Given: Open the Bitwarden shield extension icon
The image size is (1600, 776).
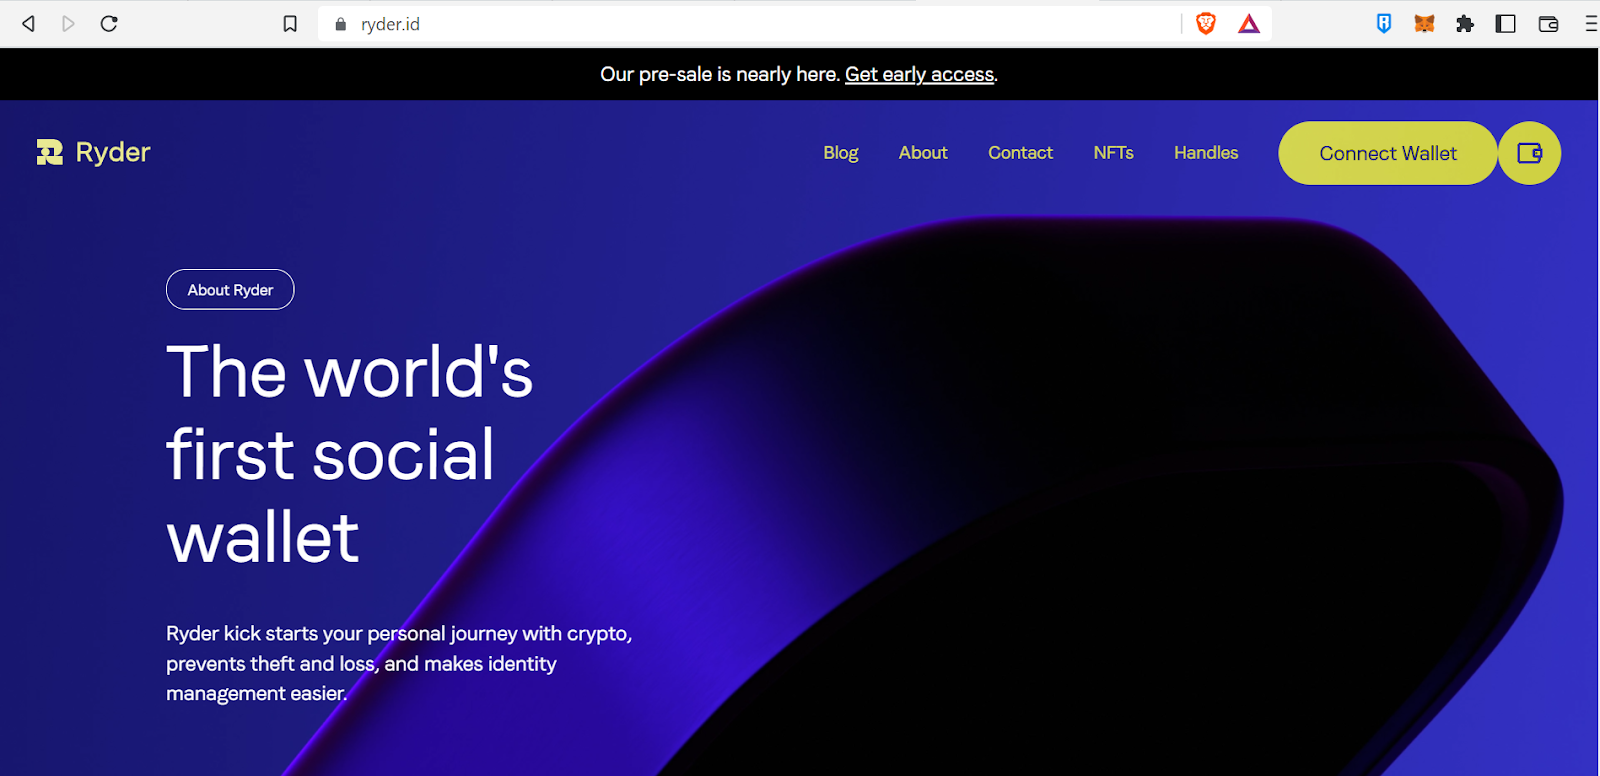Looking at the screenshot, I should coord(1384,24).
